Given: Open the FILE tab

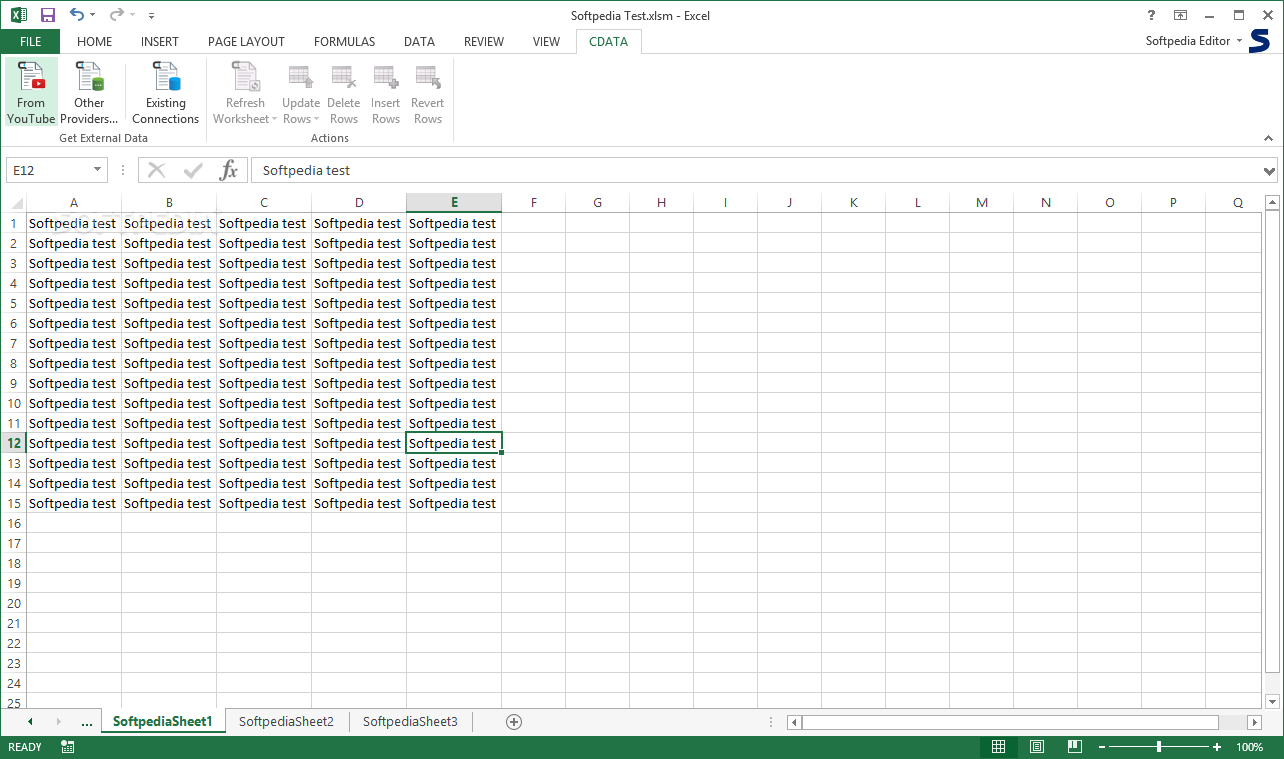Looking at the screenshot, I should pyautogui.click(x=30, y=41).
